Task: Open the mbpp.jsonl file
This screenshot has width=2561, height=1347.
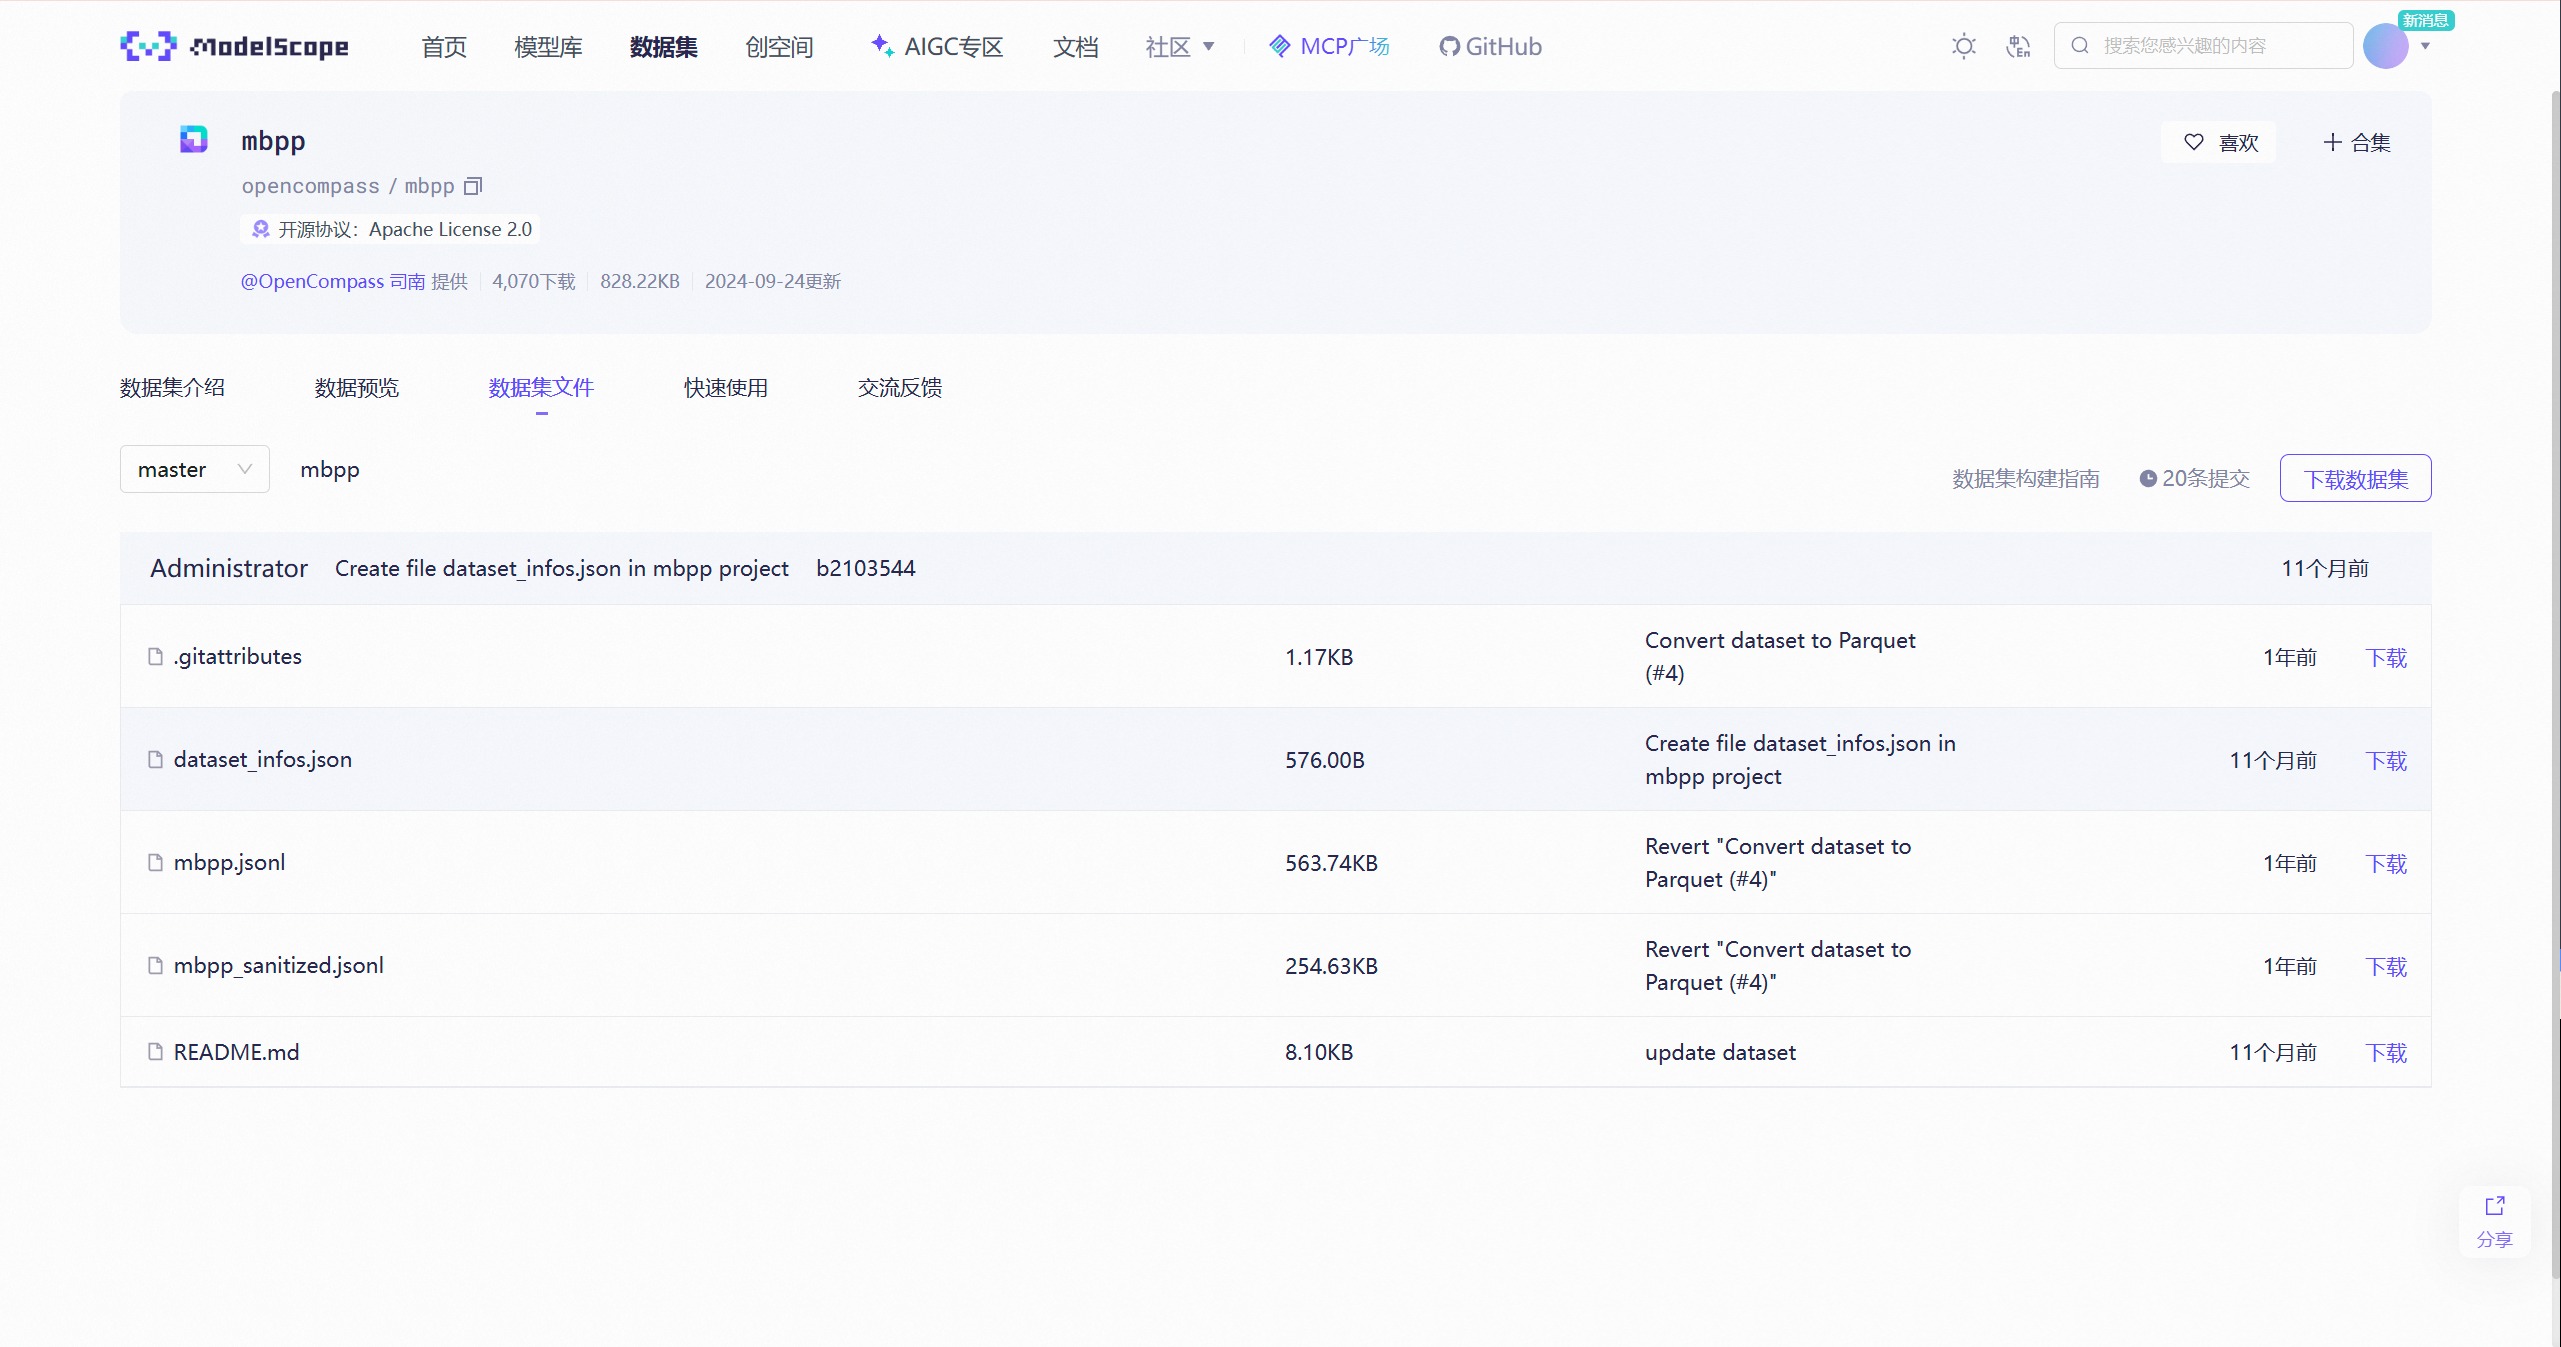Action: (230, 862)
